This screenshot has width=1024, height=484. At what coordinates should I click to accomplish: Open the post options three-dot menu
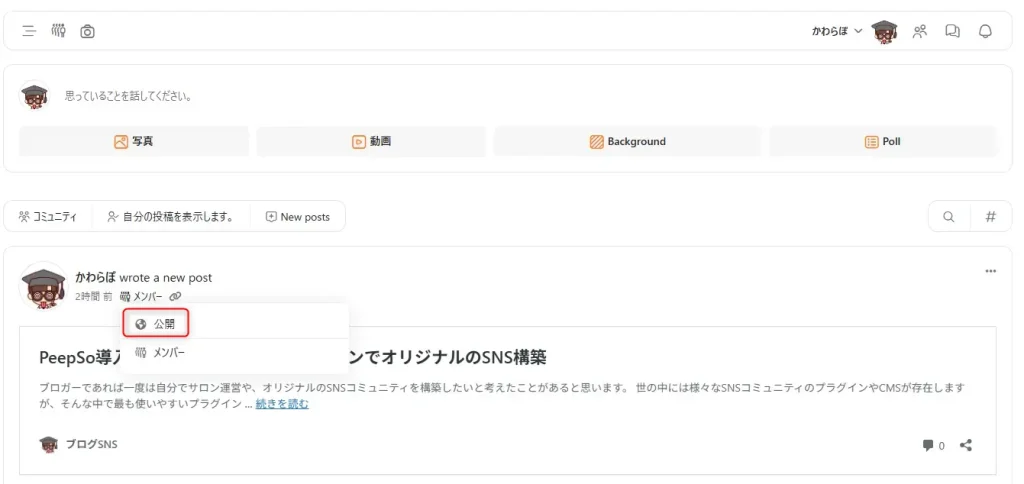click(991, 271)
